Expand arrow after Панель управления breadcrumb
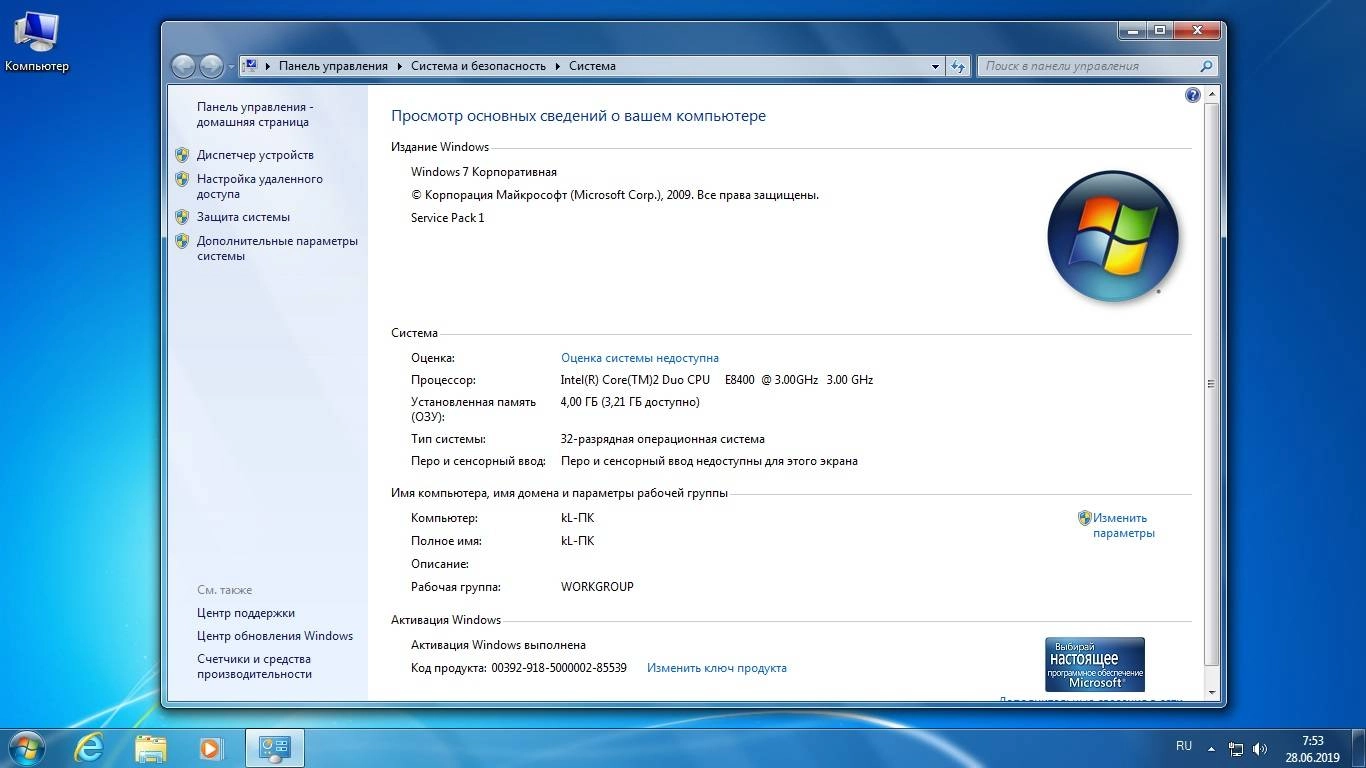 [400, 66]
